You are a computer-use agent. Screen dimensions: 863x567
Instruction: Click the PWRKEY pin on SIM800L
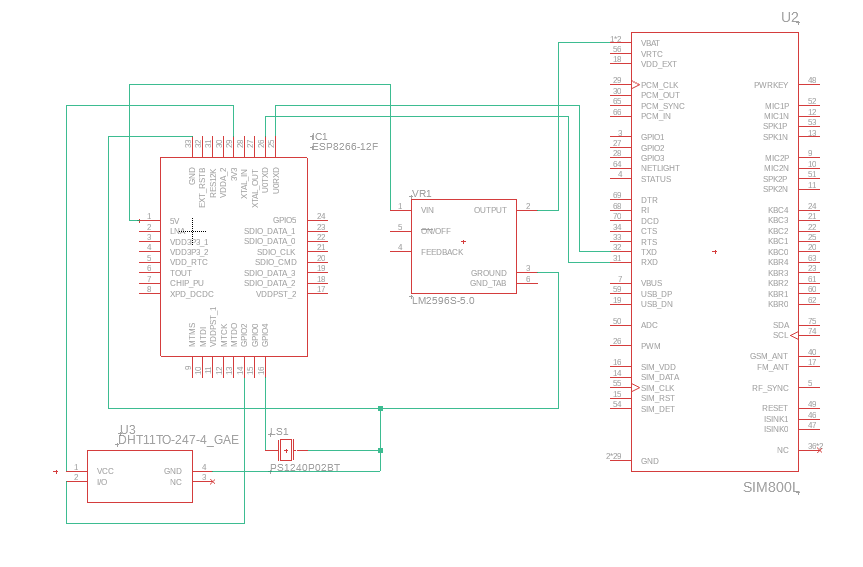coord(771,85)
